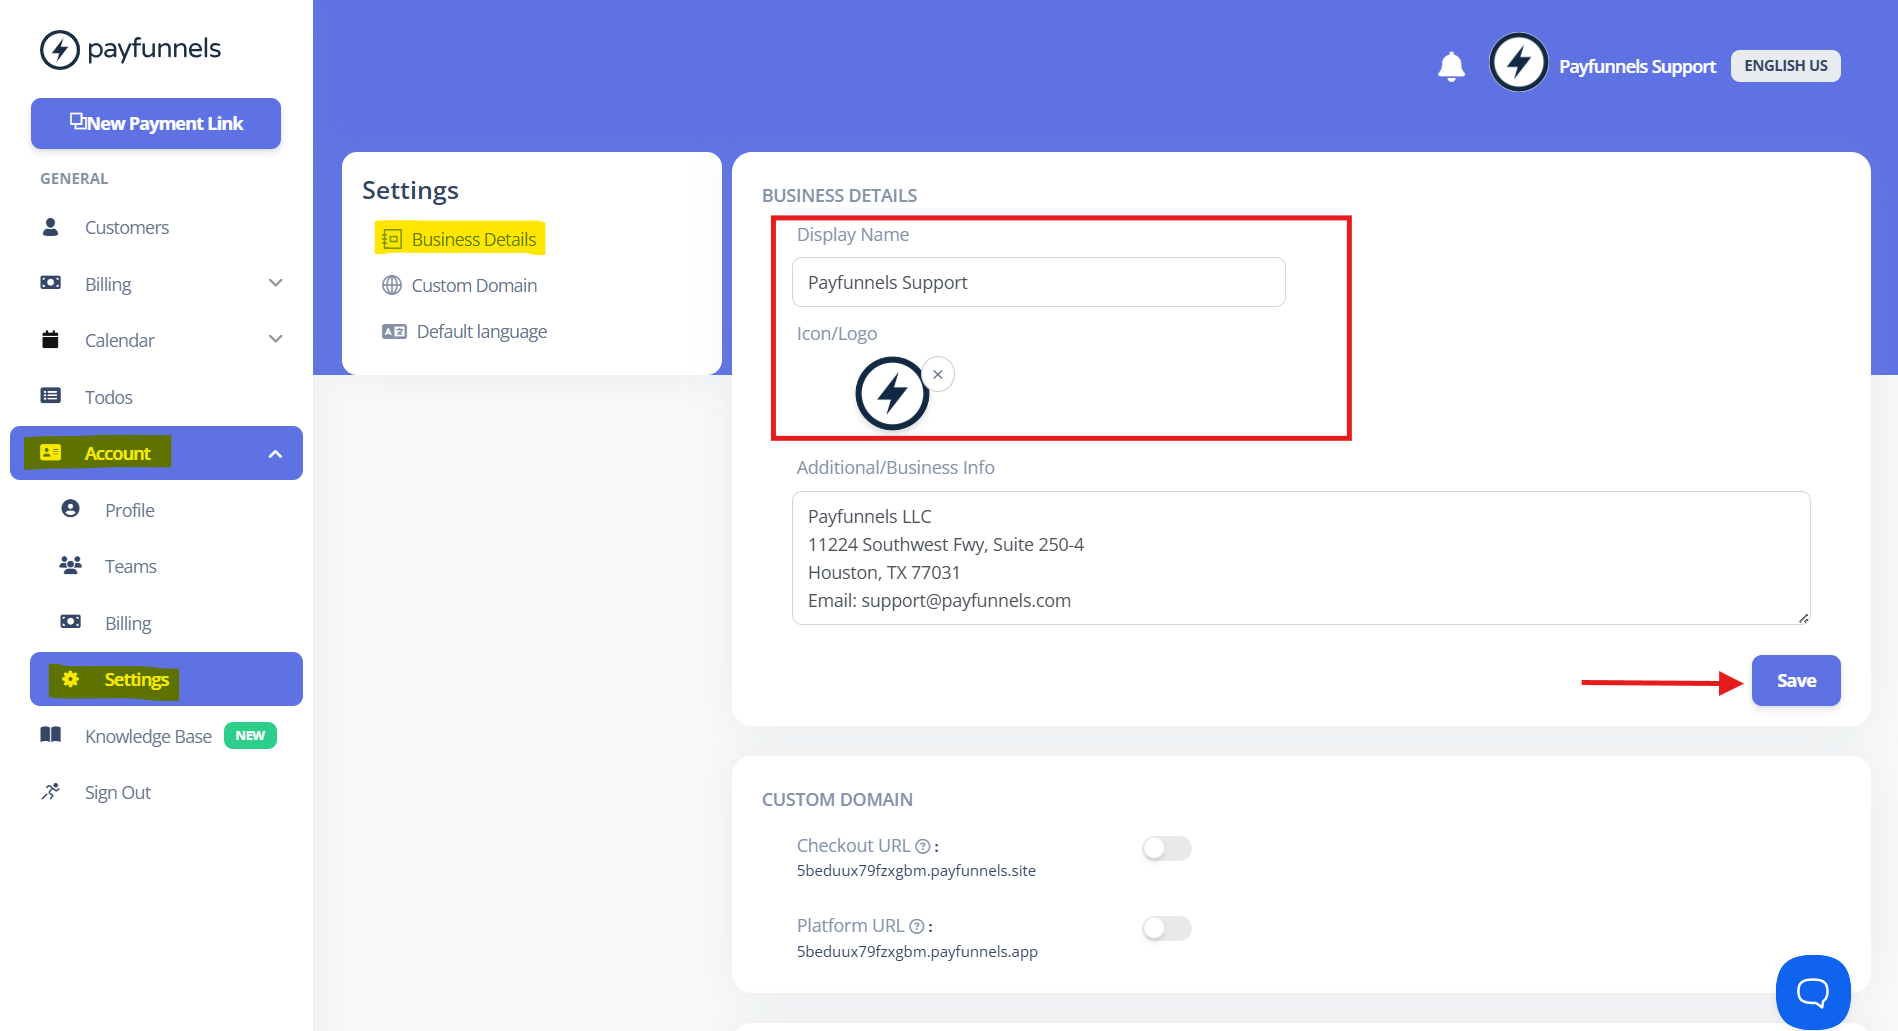Screen dimensions: 1898x1031
Task: Open the live chat bubble
Action: tap(1813, 992)
